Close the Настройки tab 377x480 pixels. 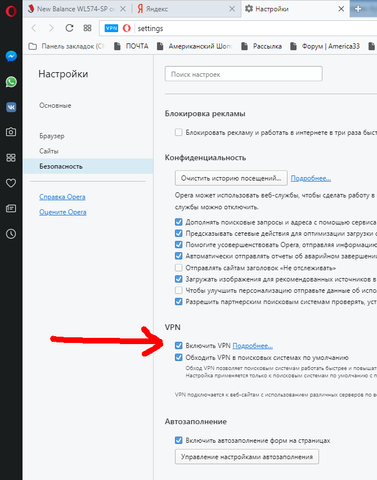click(x=341, y=9)
